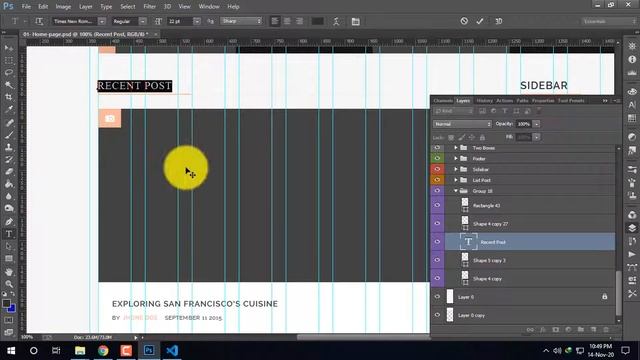Open the font size dropdown

[197, 21]
